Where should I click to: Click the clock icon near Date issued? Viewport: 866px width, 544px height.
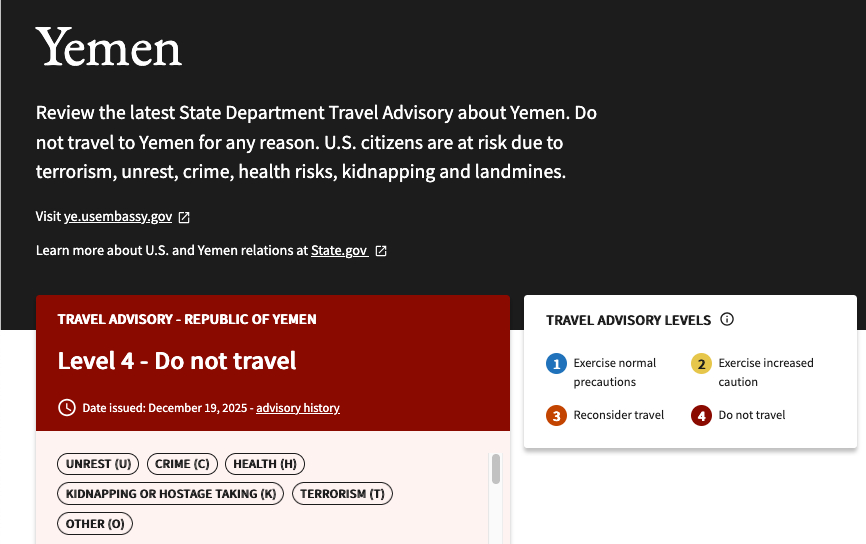pos(67,407)
